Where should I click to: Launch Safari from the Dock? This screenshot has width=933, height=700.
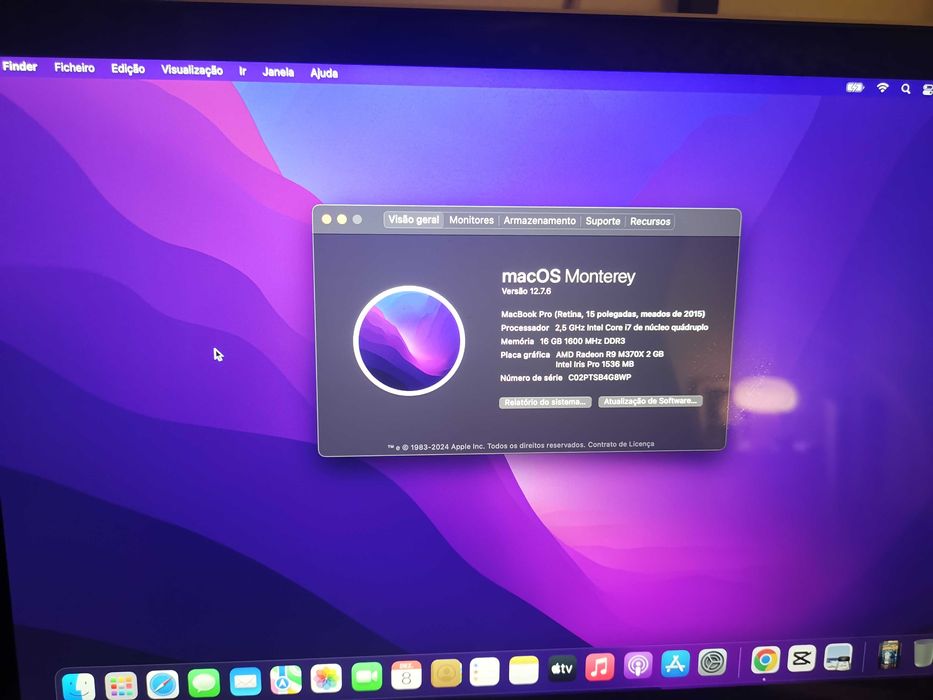[162, 685]
